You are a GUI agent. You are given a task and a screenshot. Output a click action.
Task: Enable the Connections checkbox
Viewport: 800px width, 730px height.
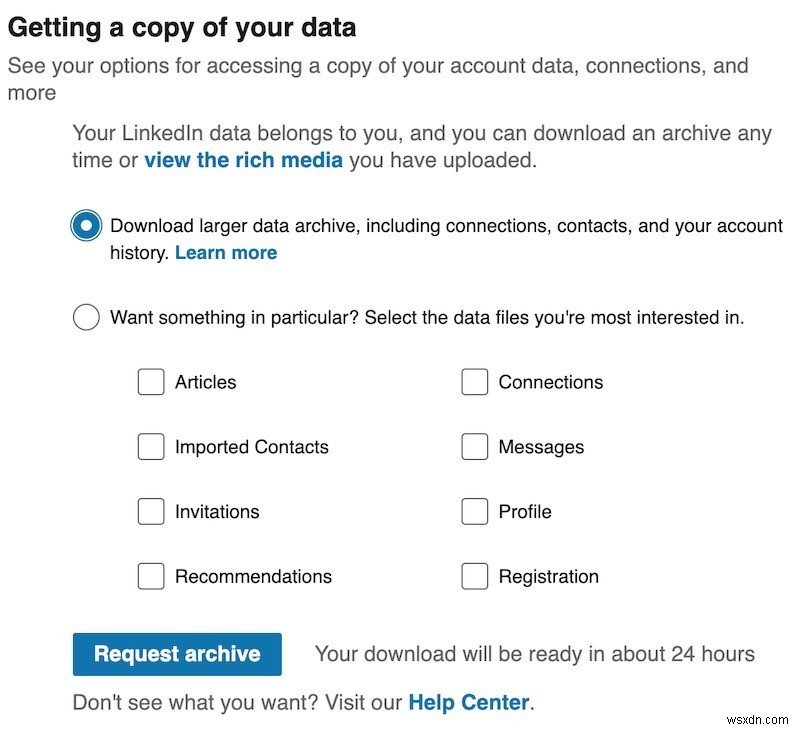pyautogui.click(x=474, y=382)
